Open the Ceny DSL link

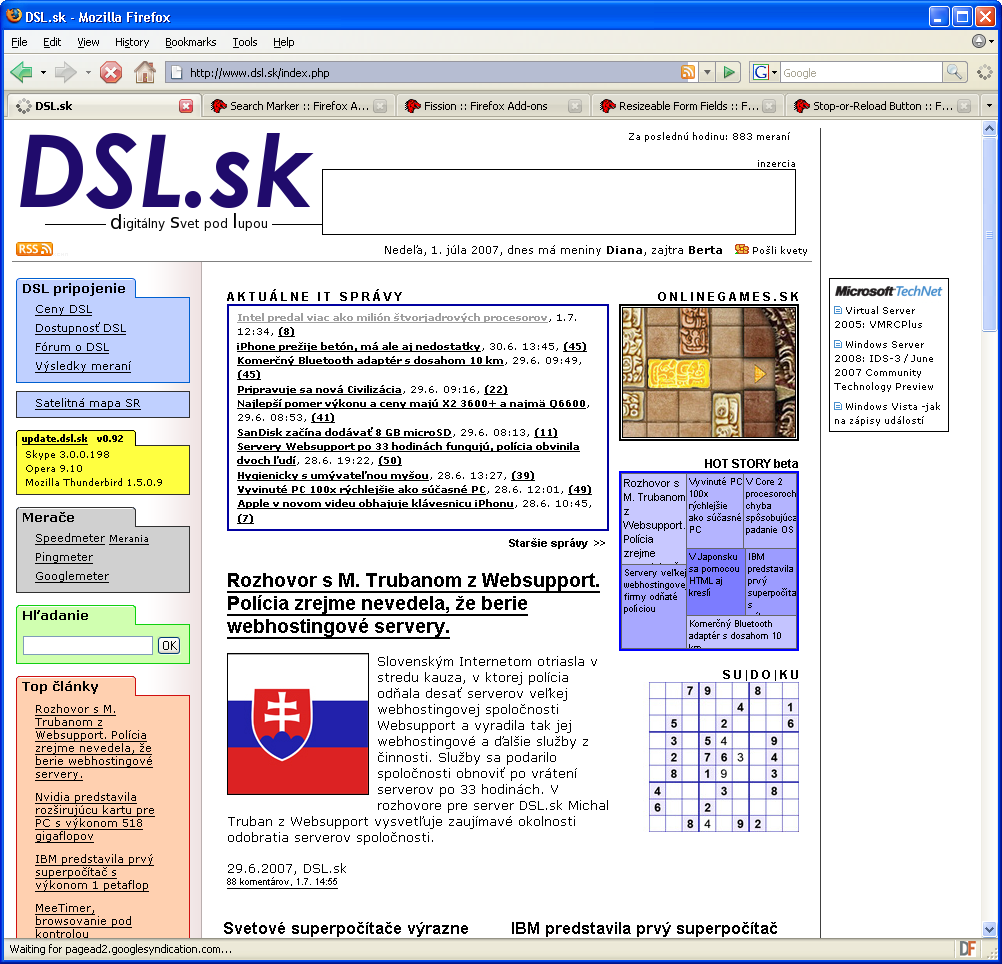[x=63, y=309]
